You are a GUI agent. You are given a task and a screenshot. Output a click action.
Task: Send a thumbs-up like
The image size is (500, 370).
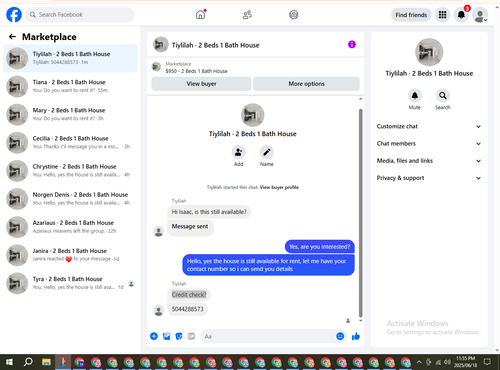click(356, 336)
